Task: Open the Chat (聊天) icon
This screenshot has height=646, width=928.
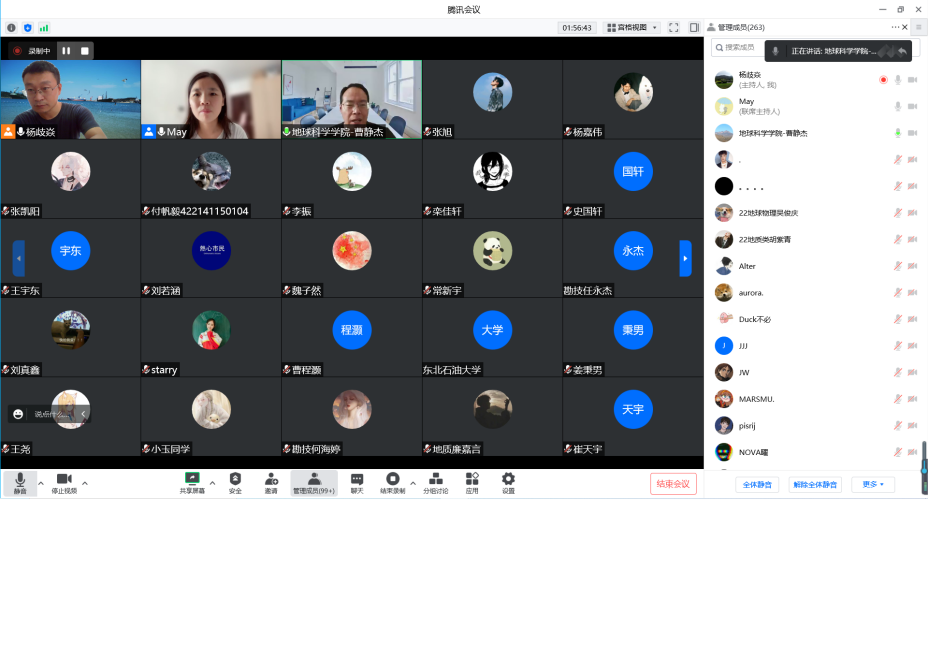Action: pos(356,480)
